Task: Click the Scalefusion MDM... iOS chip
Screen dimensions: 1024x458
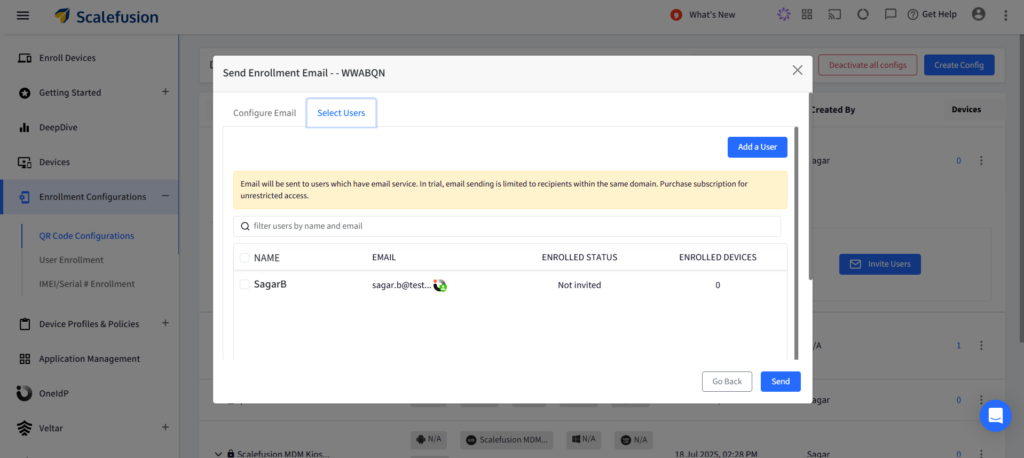Action: point(506,440)
